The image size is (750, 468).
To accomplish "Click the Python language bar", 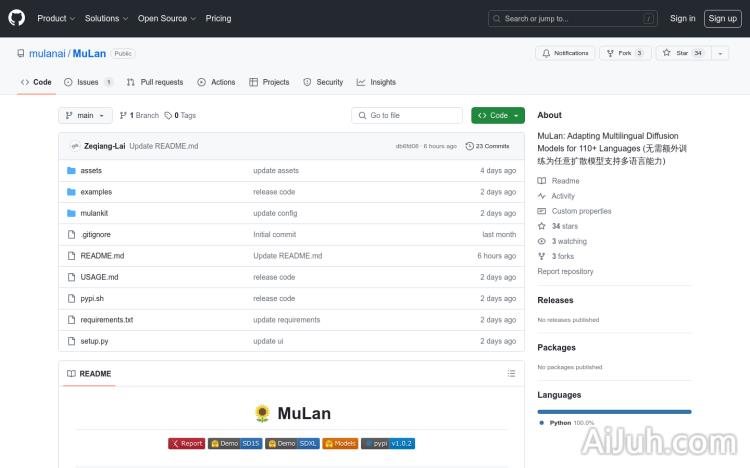I will (x=614, y=411).
